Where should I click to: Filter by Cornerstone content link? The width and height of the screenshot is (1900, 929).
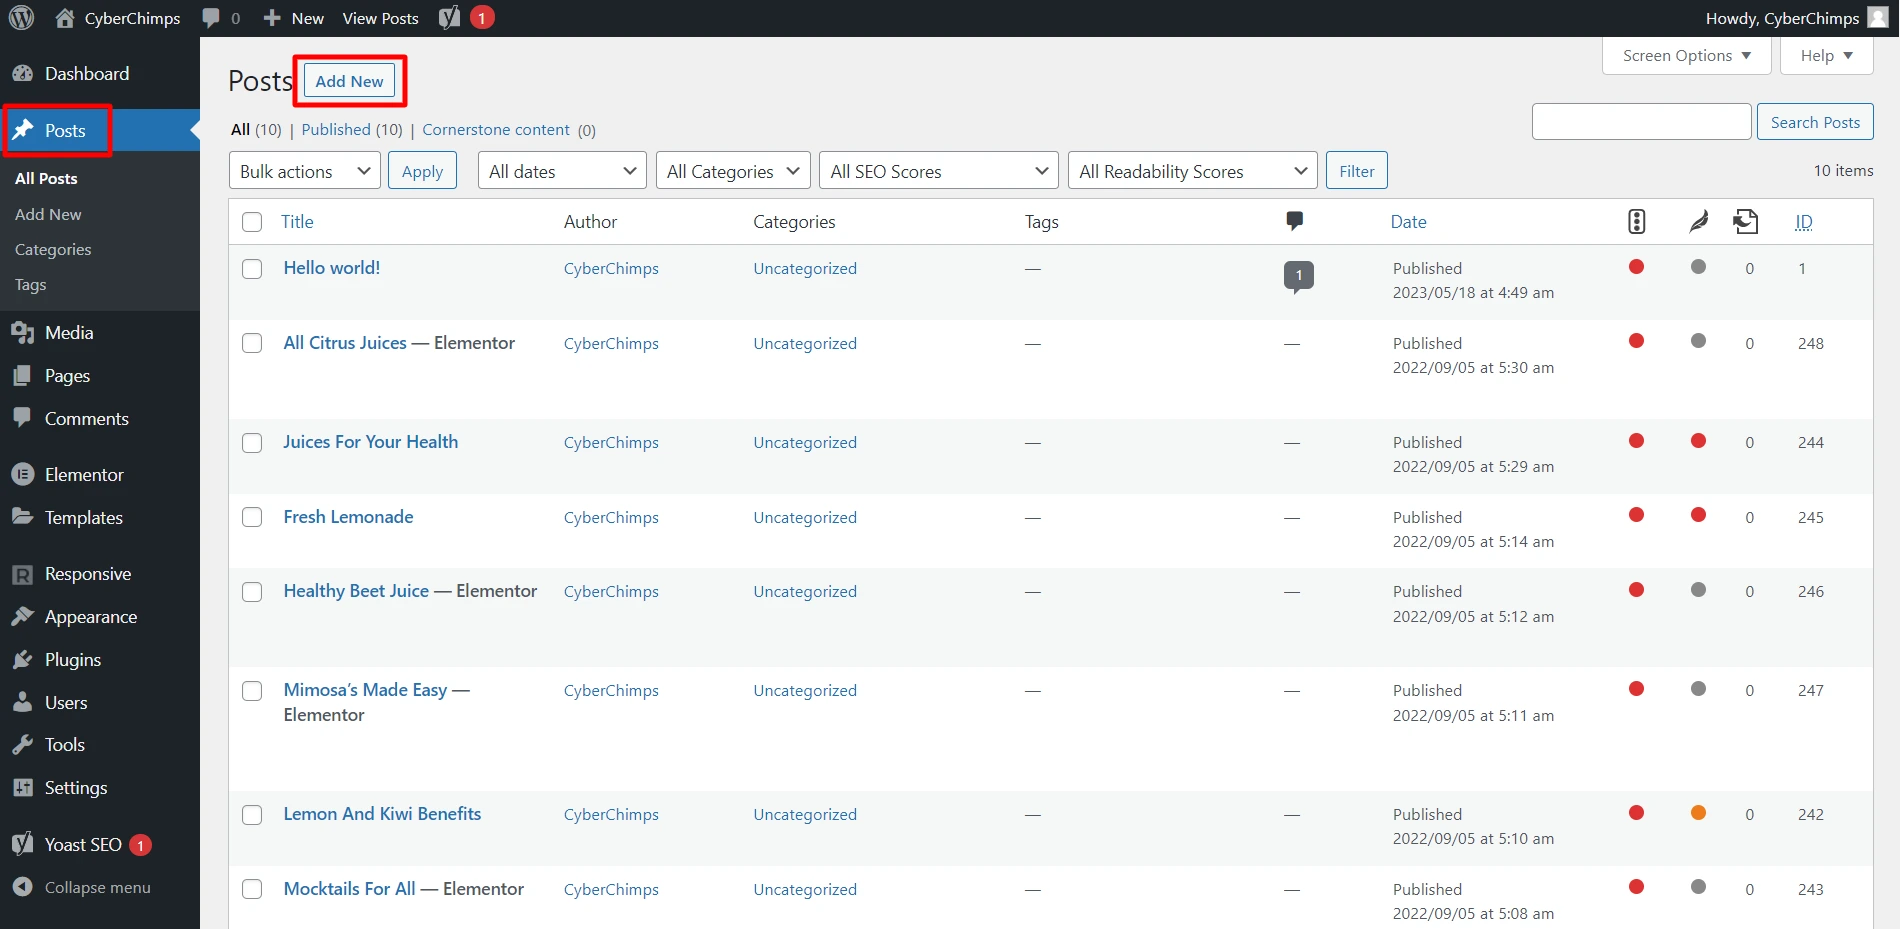coord(496,130)
